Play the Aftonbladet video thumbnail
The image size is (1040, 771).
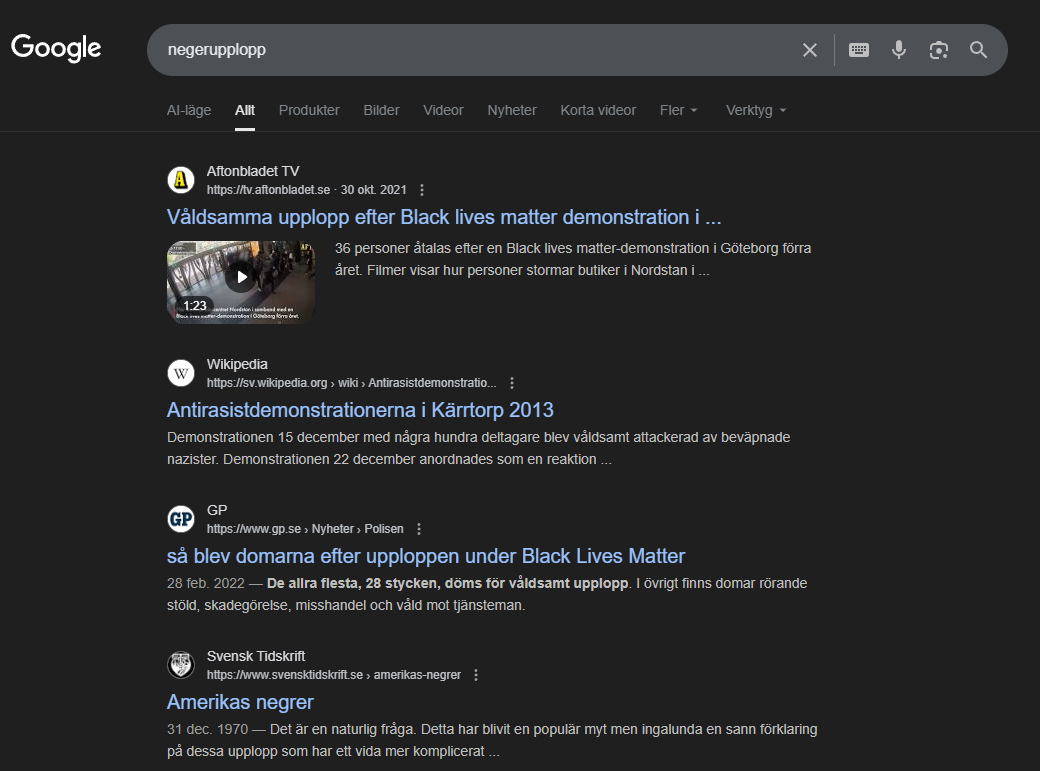(241, 282)
